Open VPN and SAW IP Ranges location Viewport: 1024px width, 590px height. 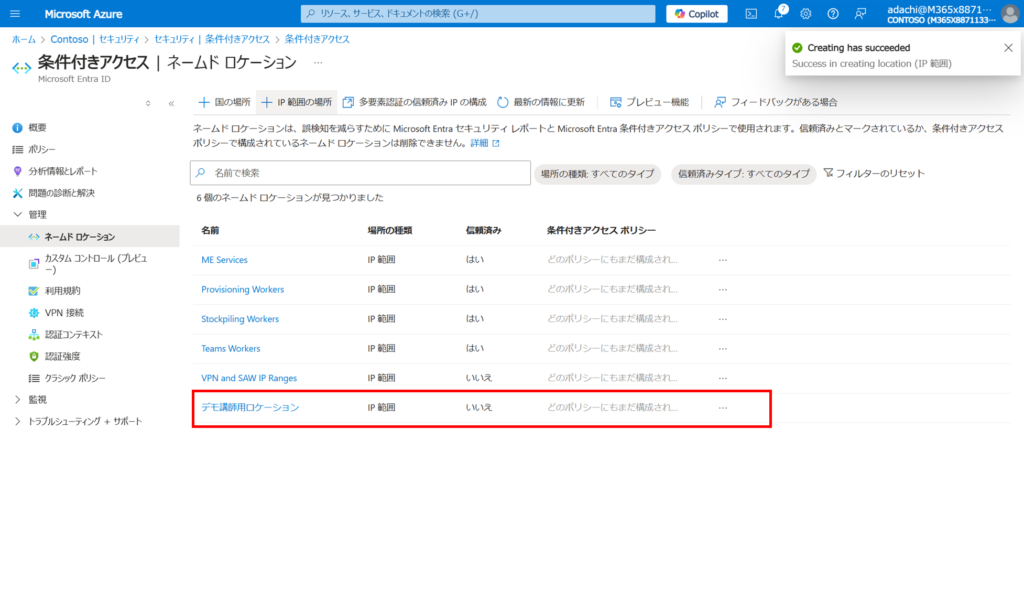(x=249, y=378)
